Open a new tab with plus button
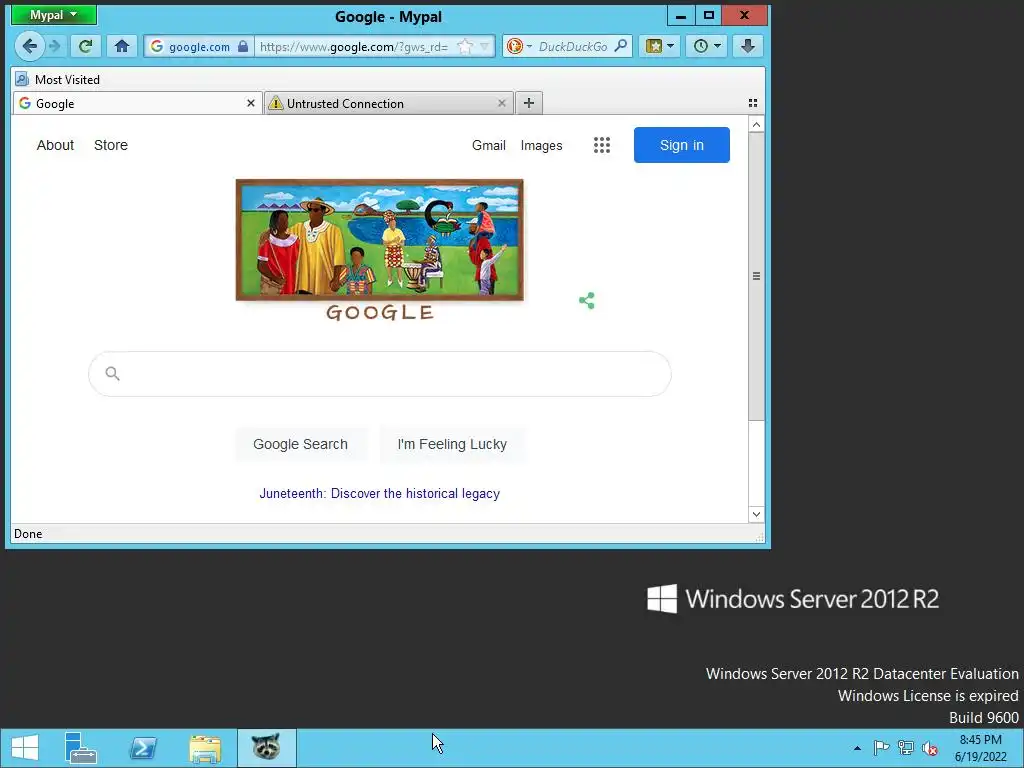The image size is (1024, 768). (x=529, y=103)
